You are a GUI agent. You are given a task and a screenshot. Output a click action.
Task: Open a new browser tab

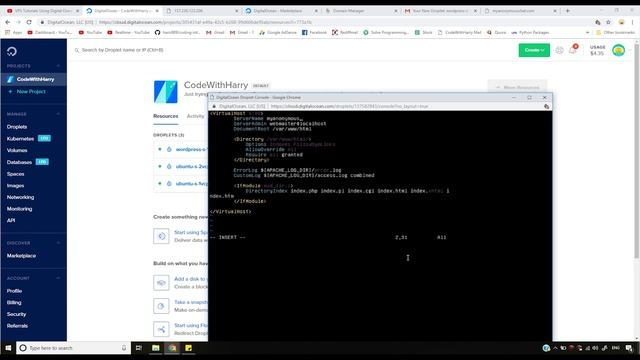pyautogui.click(x=568, y=11)
